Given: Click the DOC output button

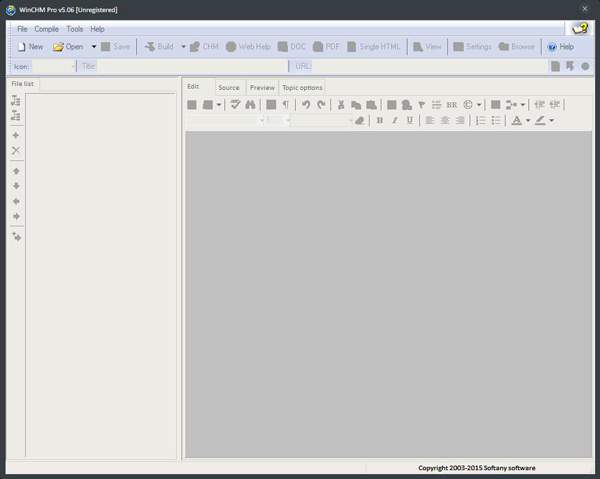Looking at the screenshot, I should click(x=292, y=47).
